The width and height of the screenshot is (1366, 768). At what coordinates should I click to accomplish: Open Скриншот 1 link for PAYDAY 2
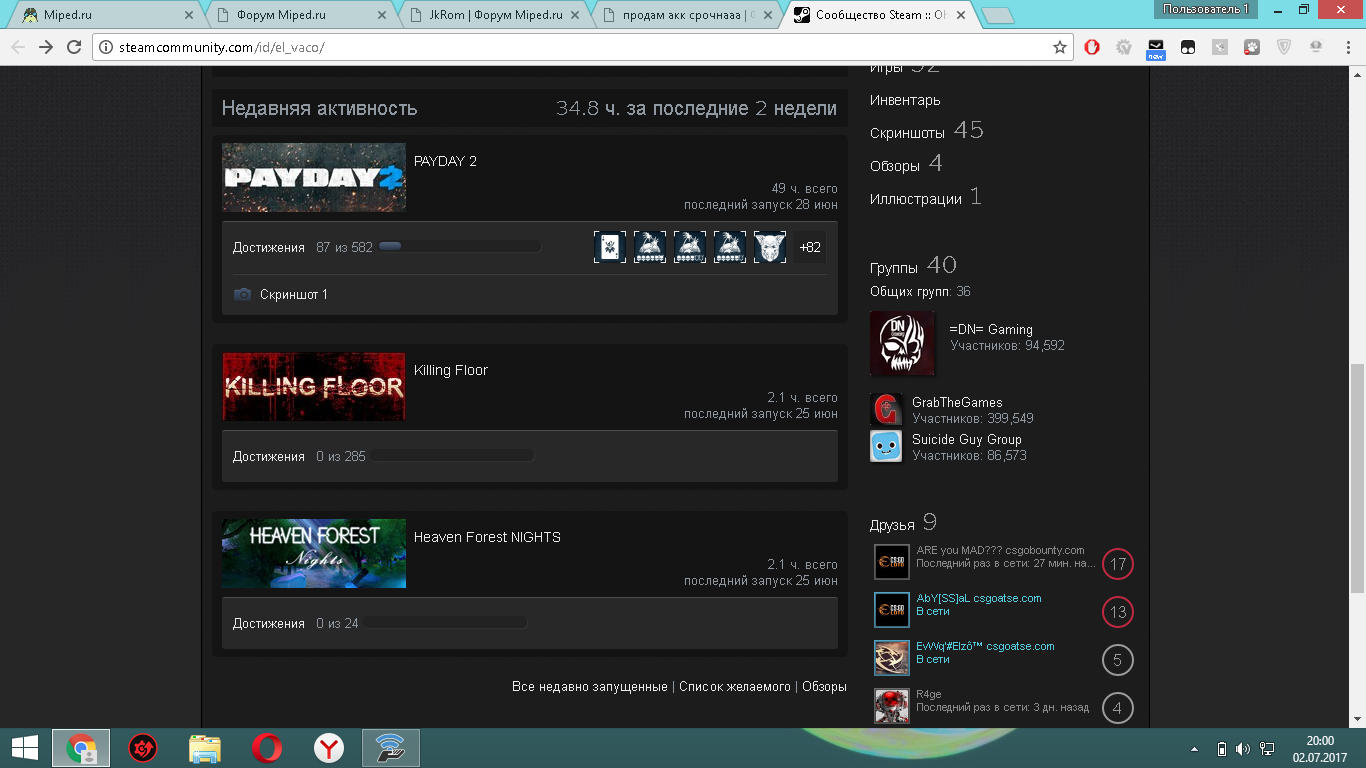[294, 295]
